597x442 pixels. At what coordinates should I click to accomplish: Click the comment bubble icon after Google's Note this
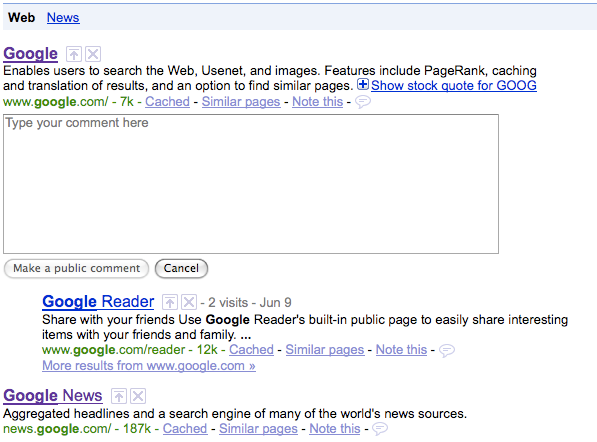pos(363,102)
